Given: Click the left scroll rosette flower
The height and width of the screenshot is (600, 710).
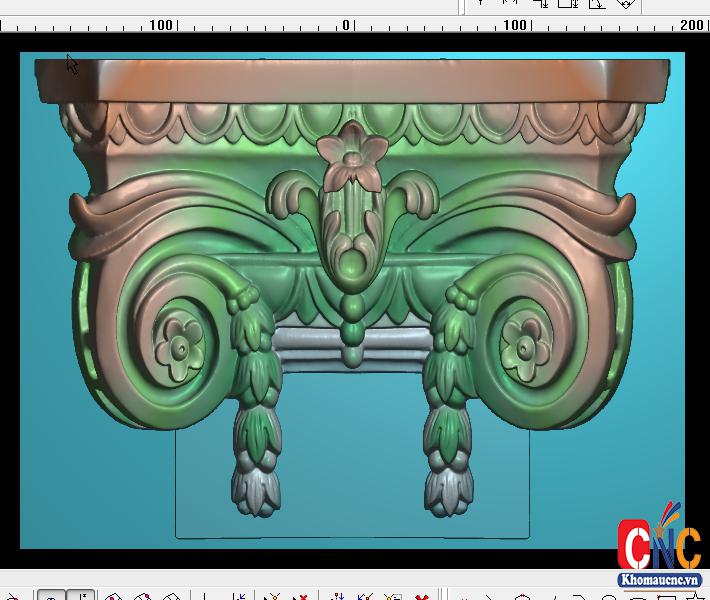Looking at the screenshot, I should (x=179, y=347).
